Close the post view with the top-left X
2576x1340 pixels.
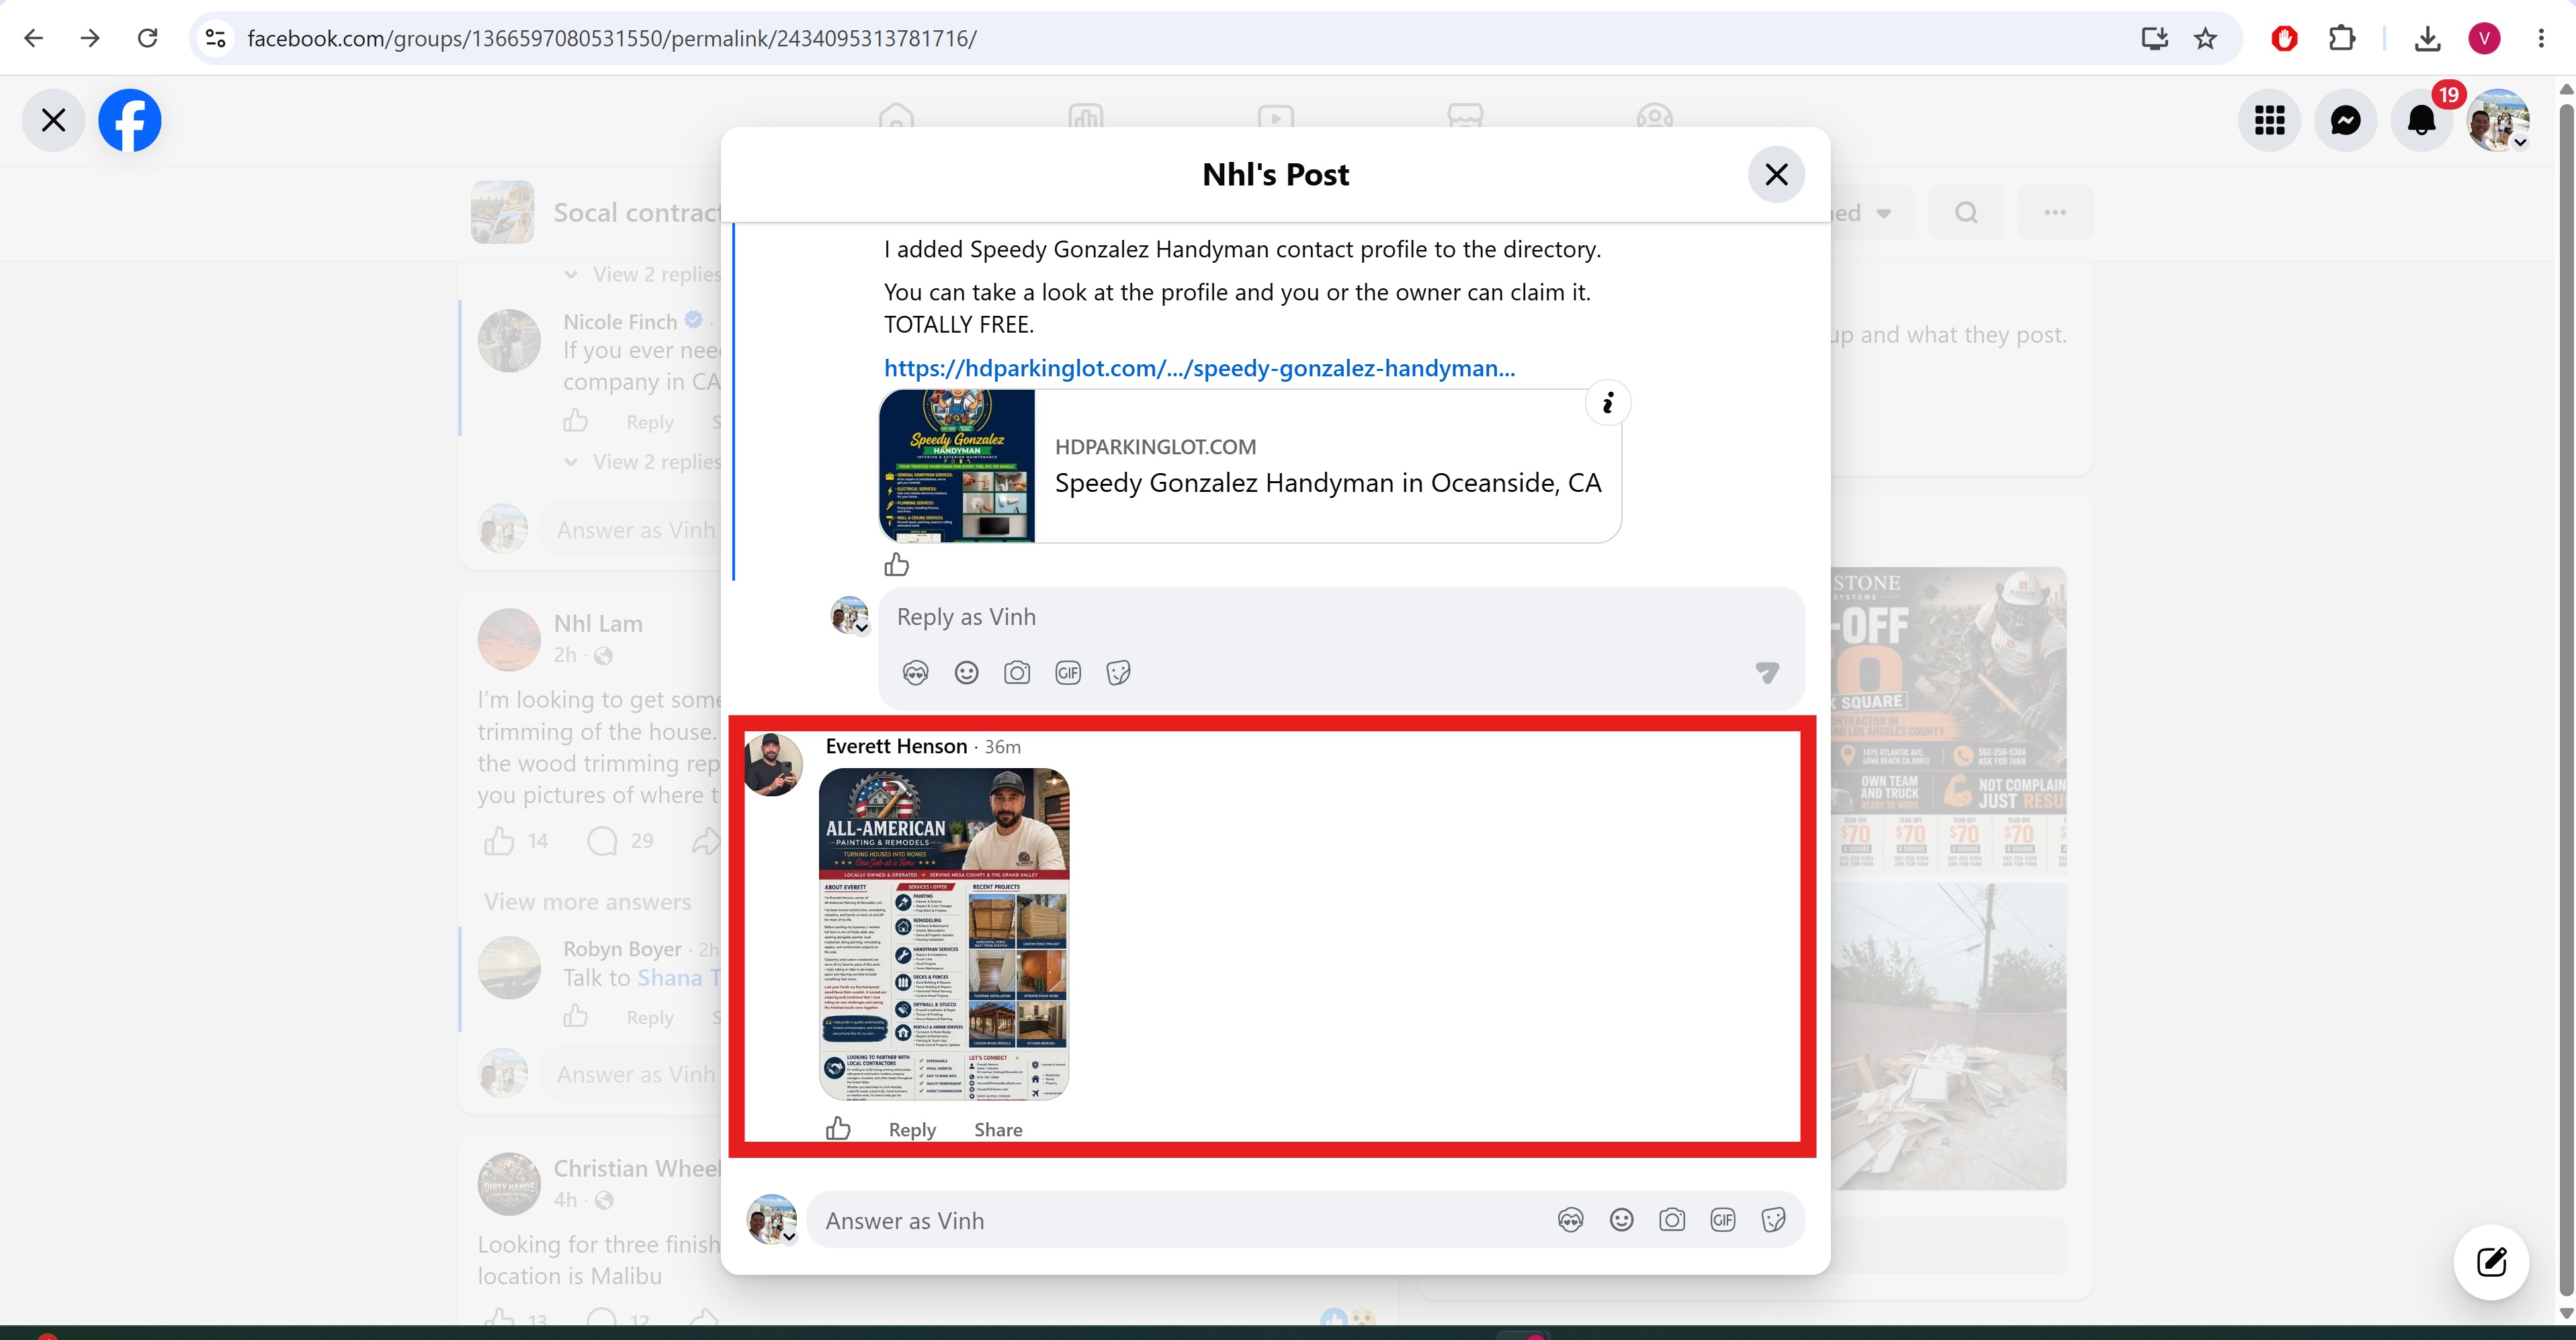tap(54, 120)
